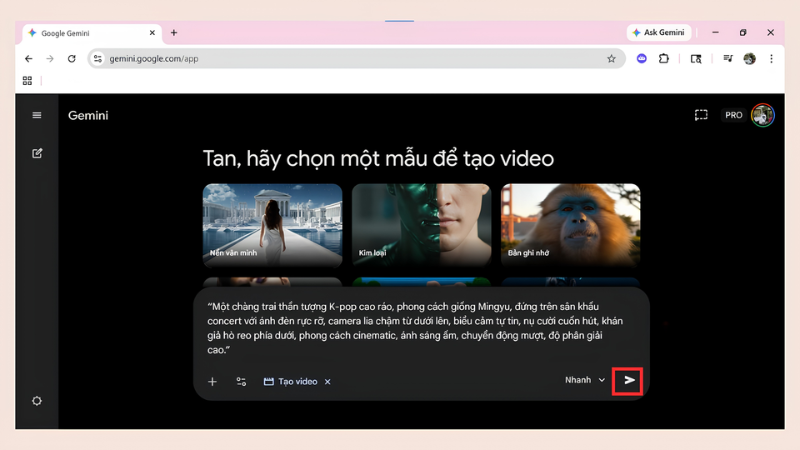Send the prompt with the arrow button

[x=628, y=381]
